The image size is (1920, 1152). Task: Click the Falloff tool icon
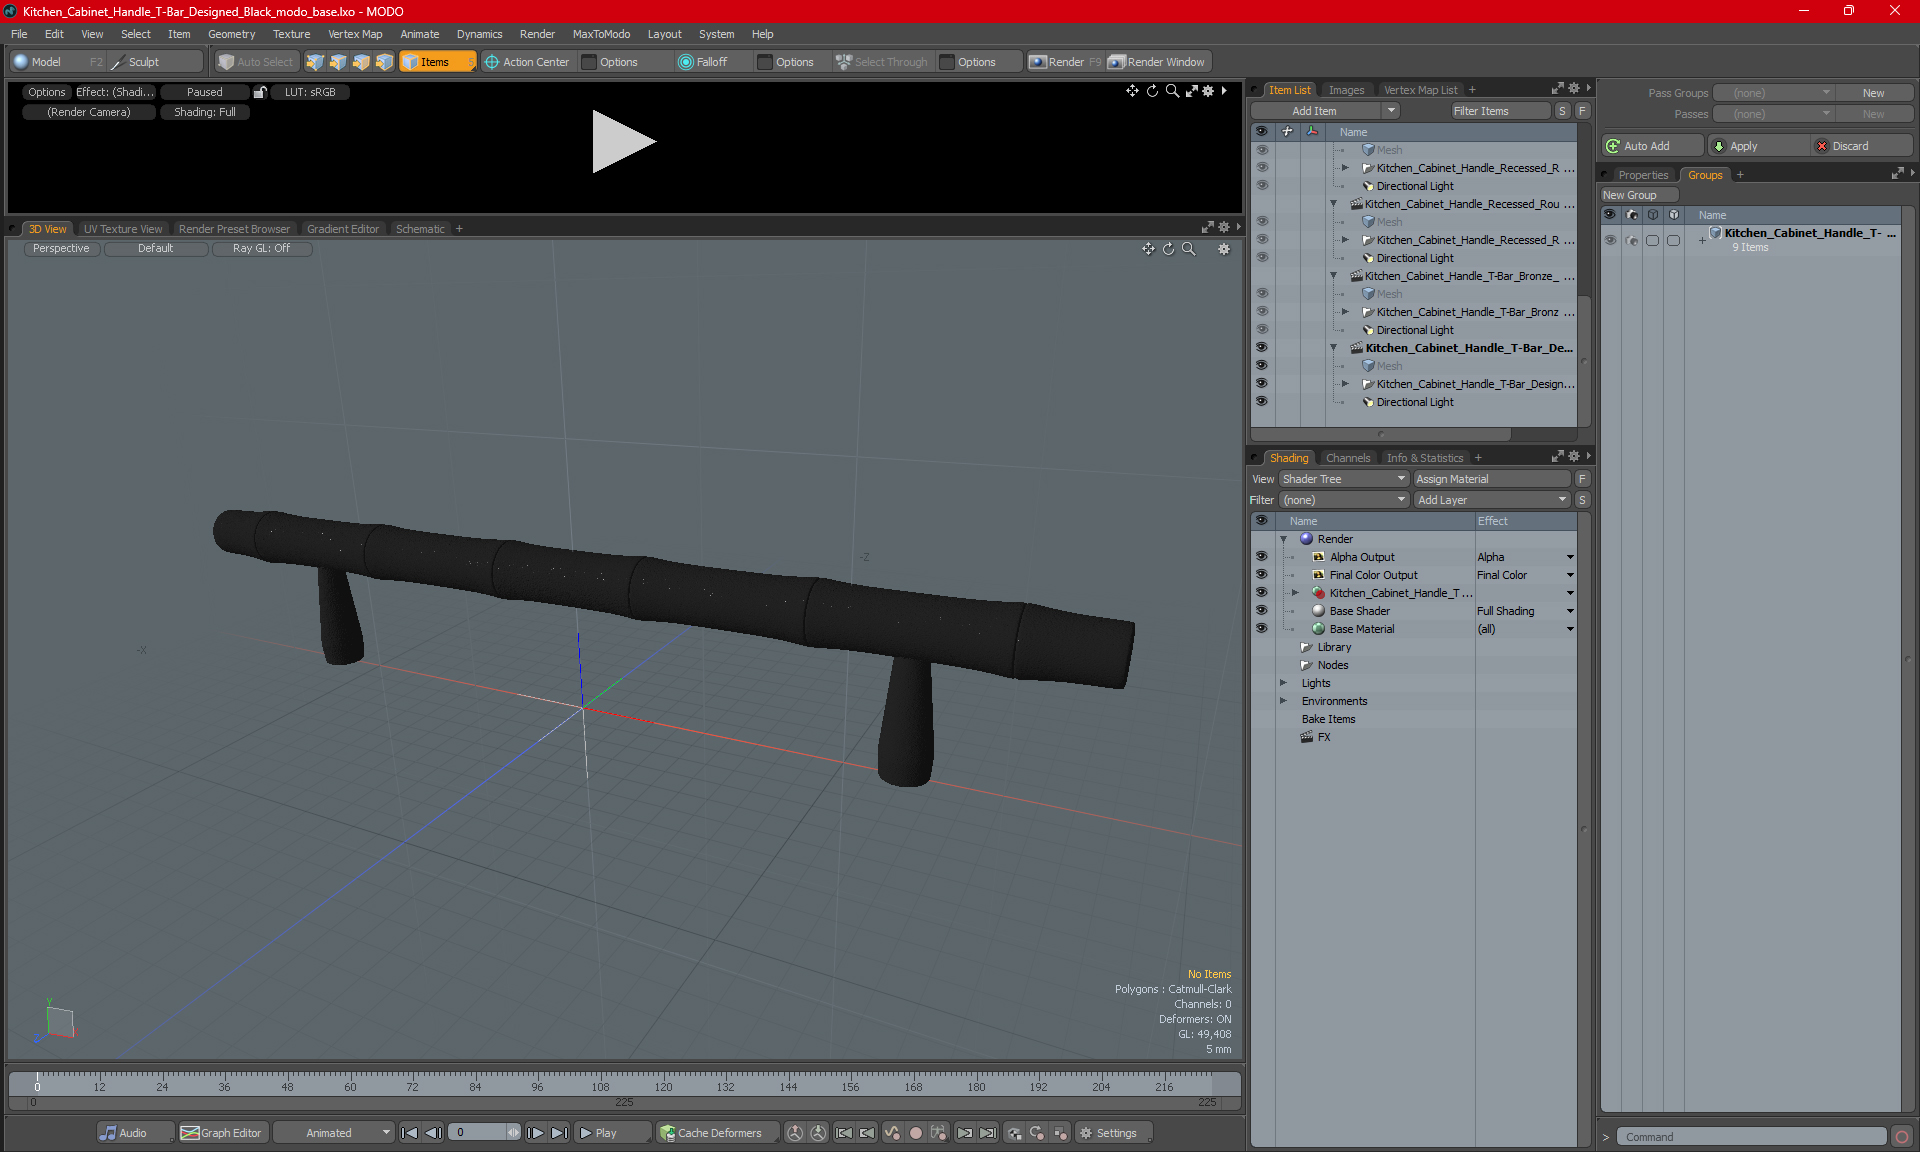[685, 62]
